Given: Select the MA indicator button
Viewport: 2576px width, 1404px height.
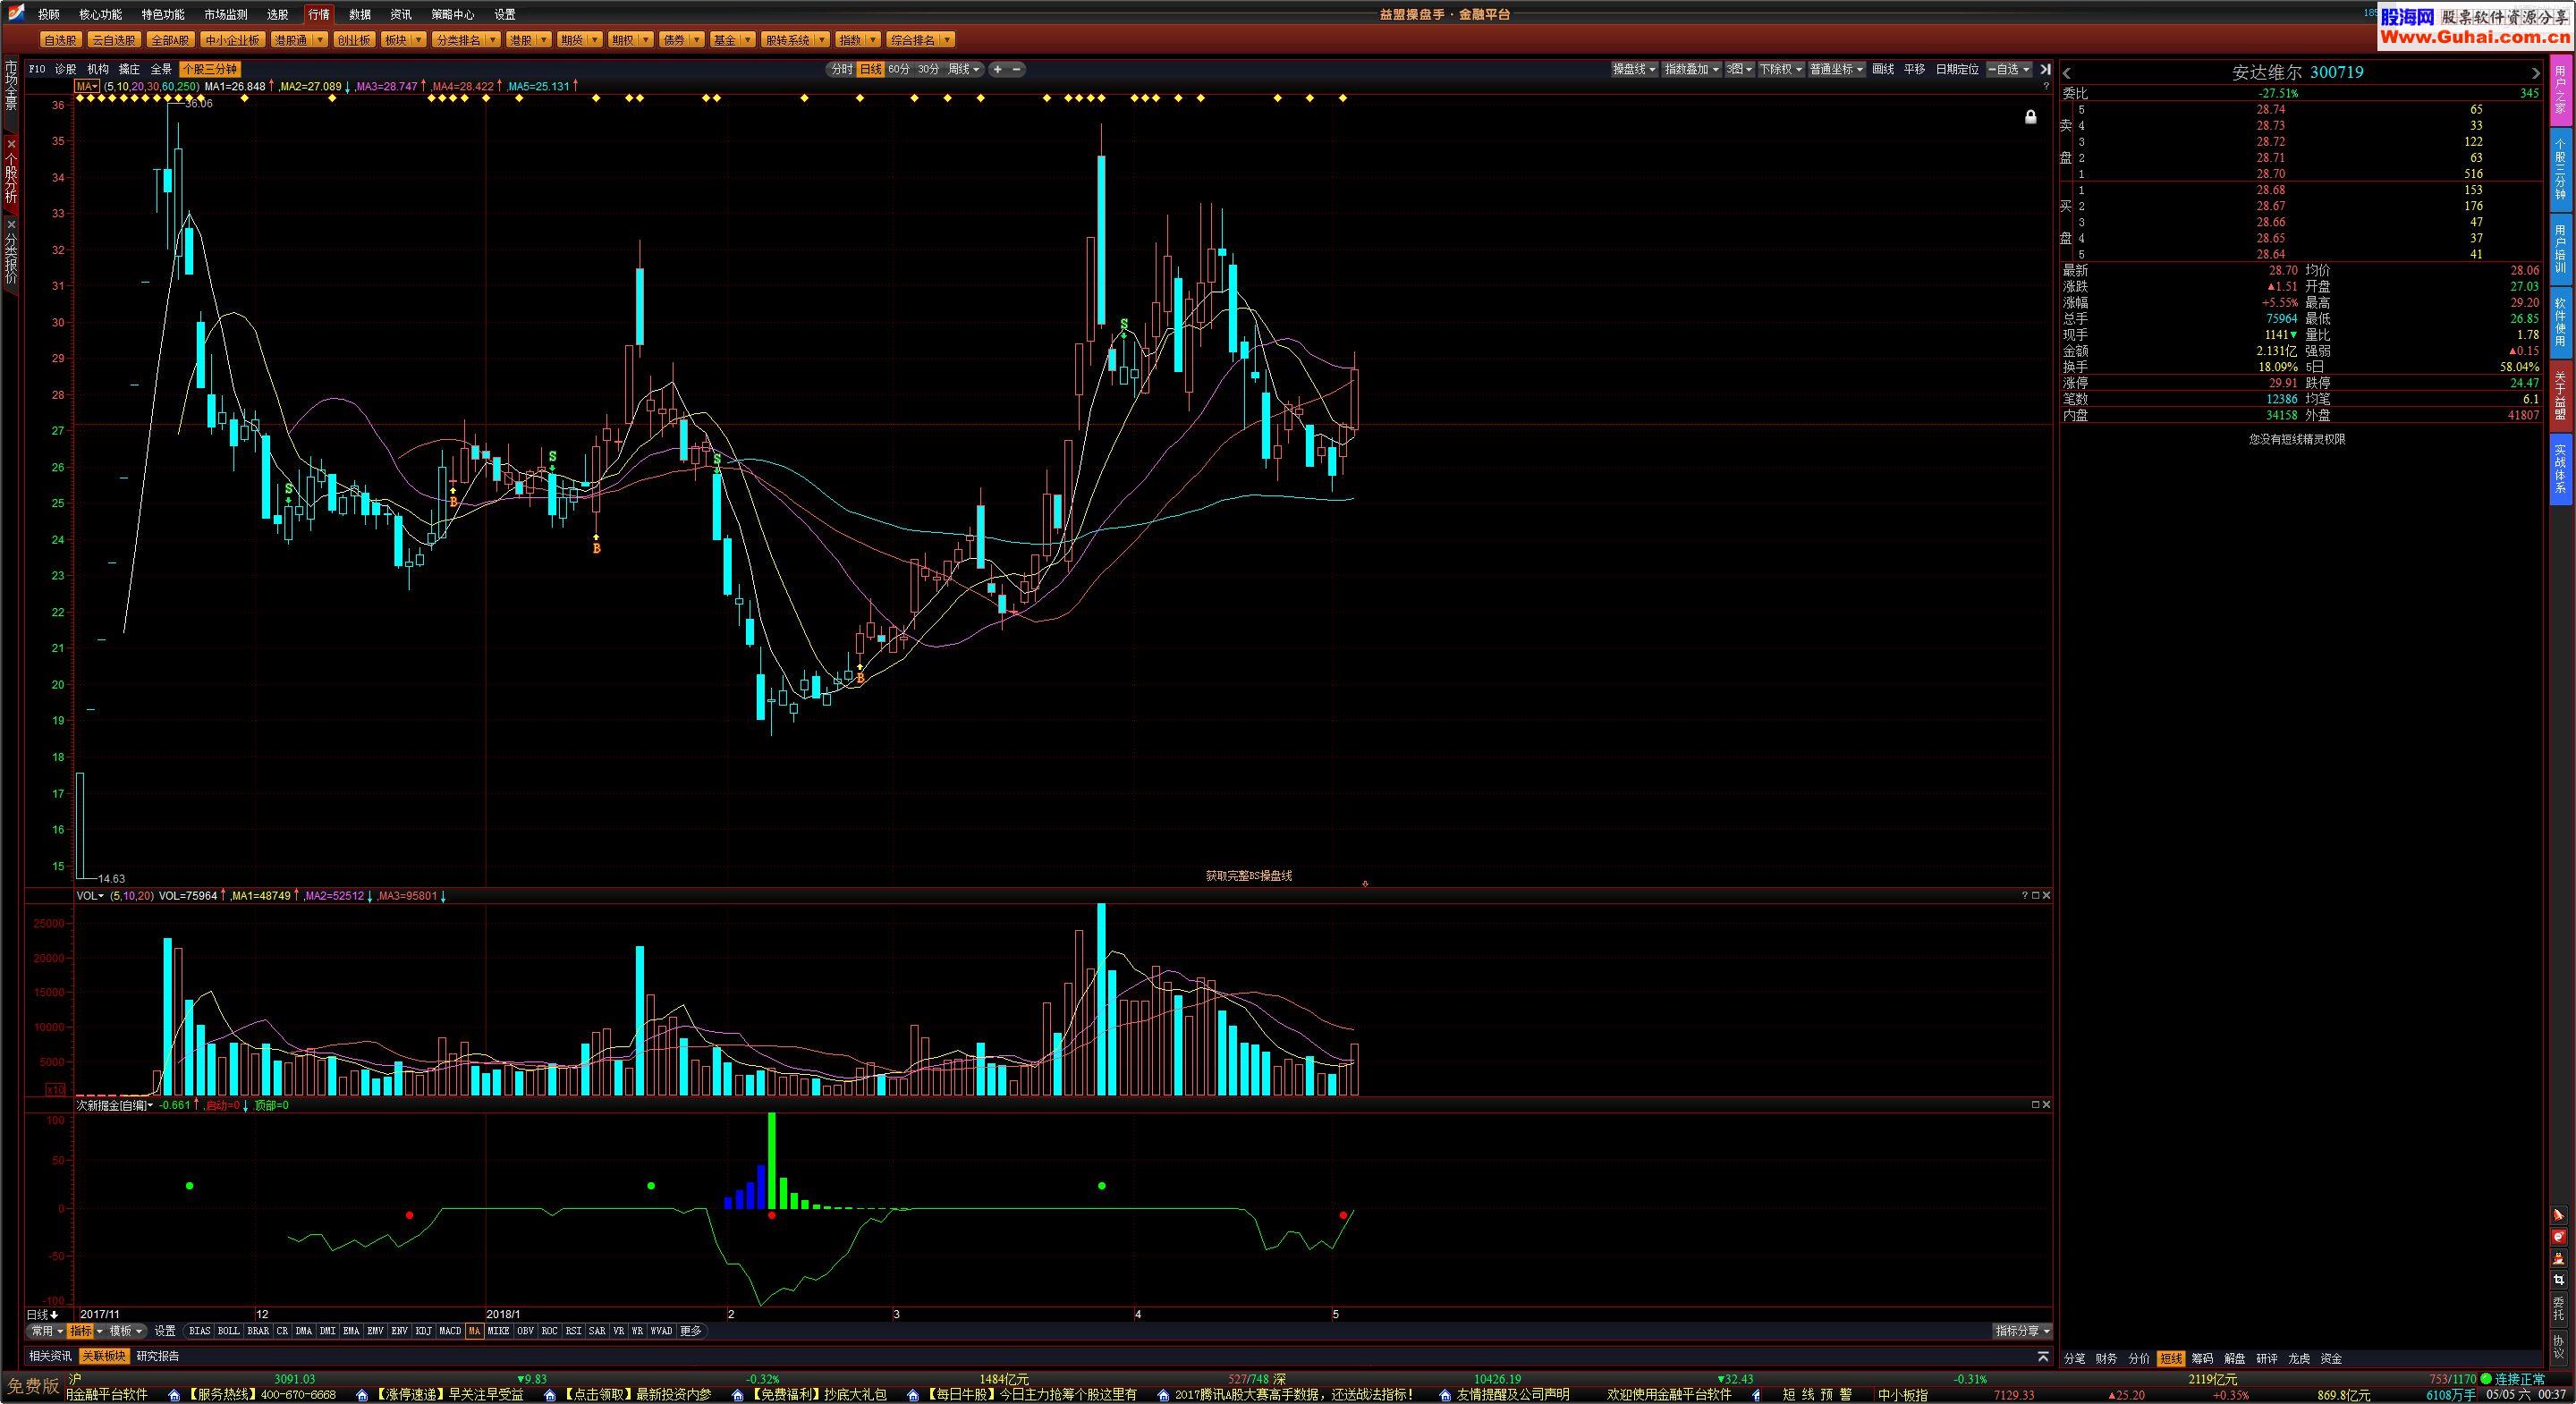Looking at the screenshot, I should click(474, 1331).
